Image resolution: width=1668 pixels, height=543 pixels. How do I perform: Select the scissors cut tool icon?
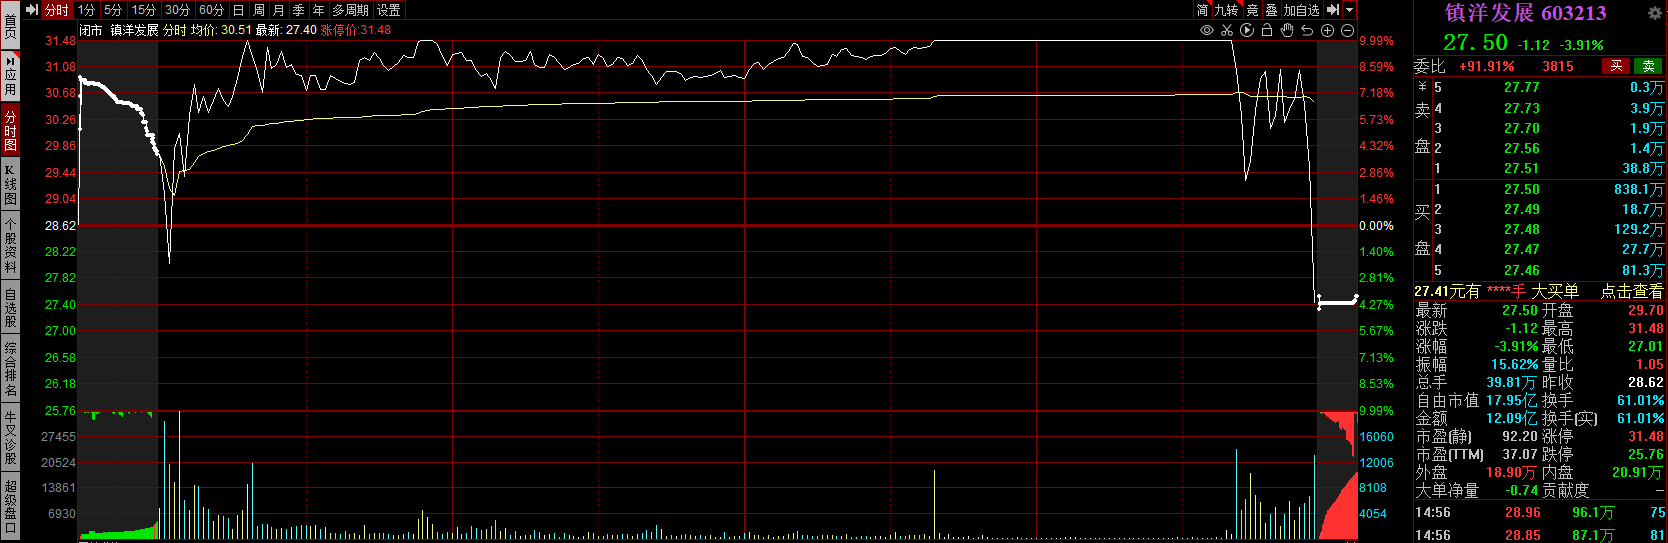click(1227, 30)
